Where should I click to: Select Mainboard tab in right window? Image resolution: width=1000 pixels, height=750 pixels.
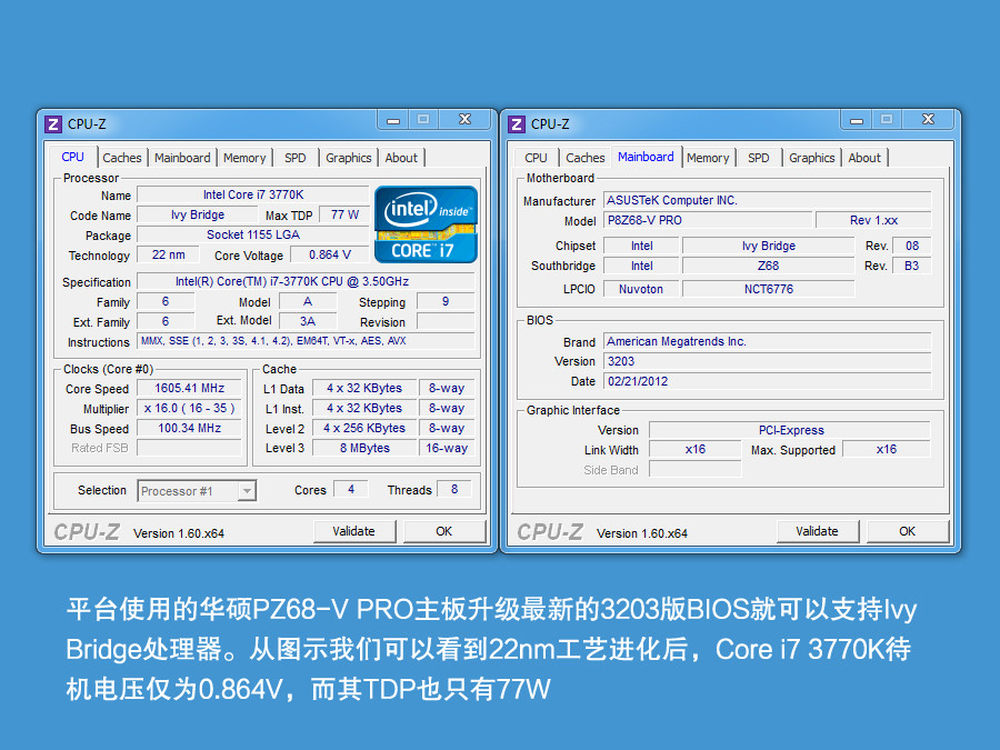645,157
